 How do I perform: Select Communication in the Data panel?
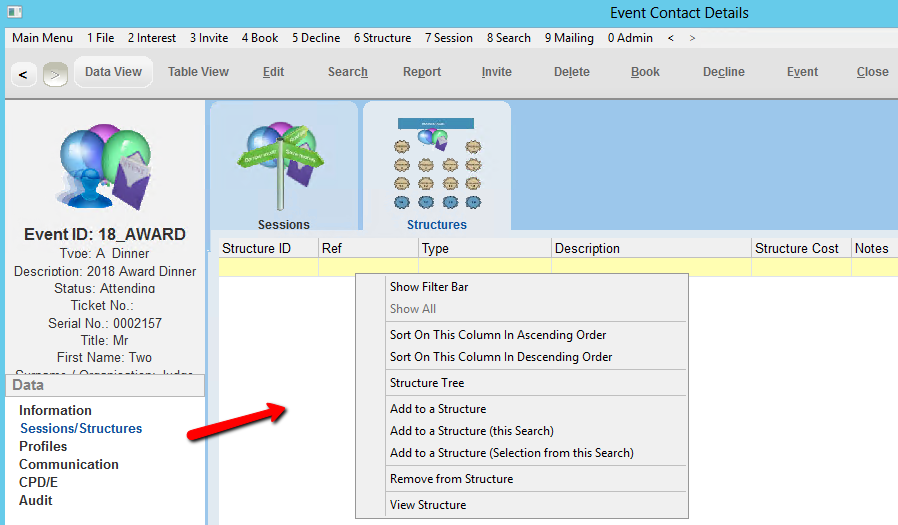coord(68,464)
